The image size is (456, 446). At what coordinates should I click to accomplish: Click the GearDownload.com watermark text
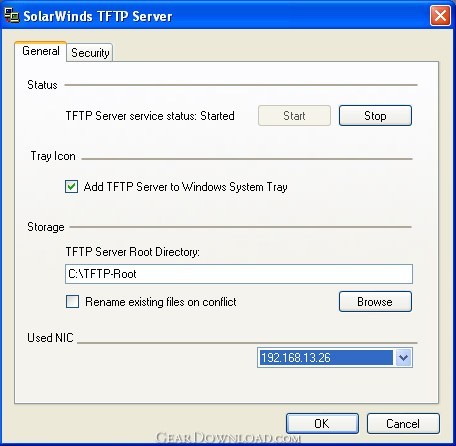(228, 437)
